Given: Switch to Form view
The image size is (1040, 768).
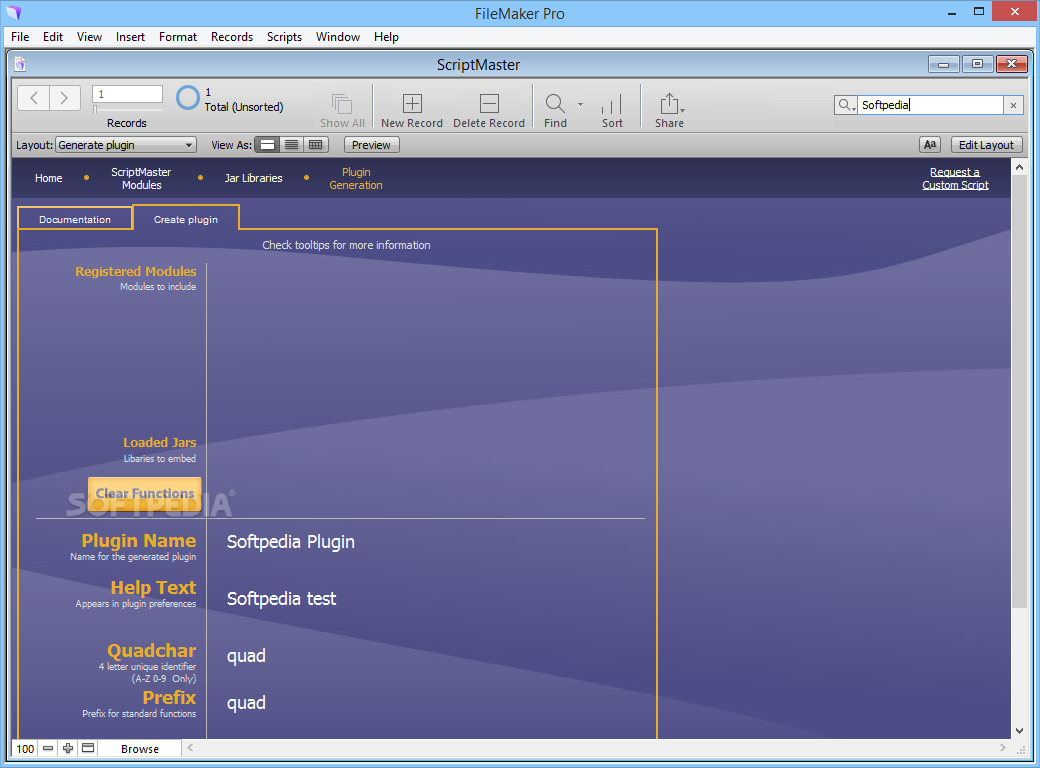Looking at the screenshot, I should [x=267, y=145].
